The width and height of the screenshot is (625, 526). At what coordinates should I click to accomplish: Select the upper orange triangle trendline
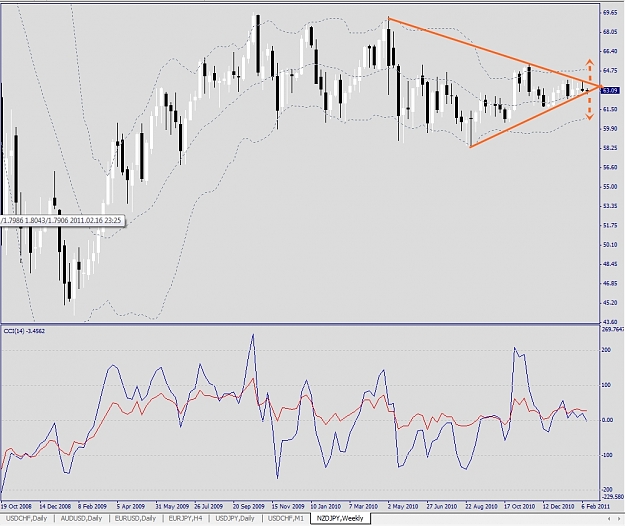click(494, 52)
